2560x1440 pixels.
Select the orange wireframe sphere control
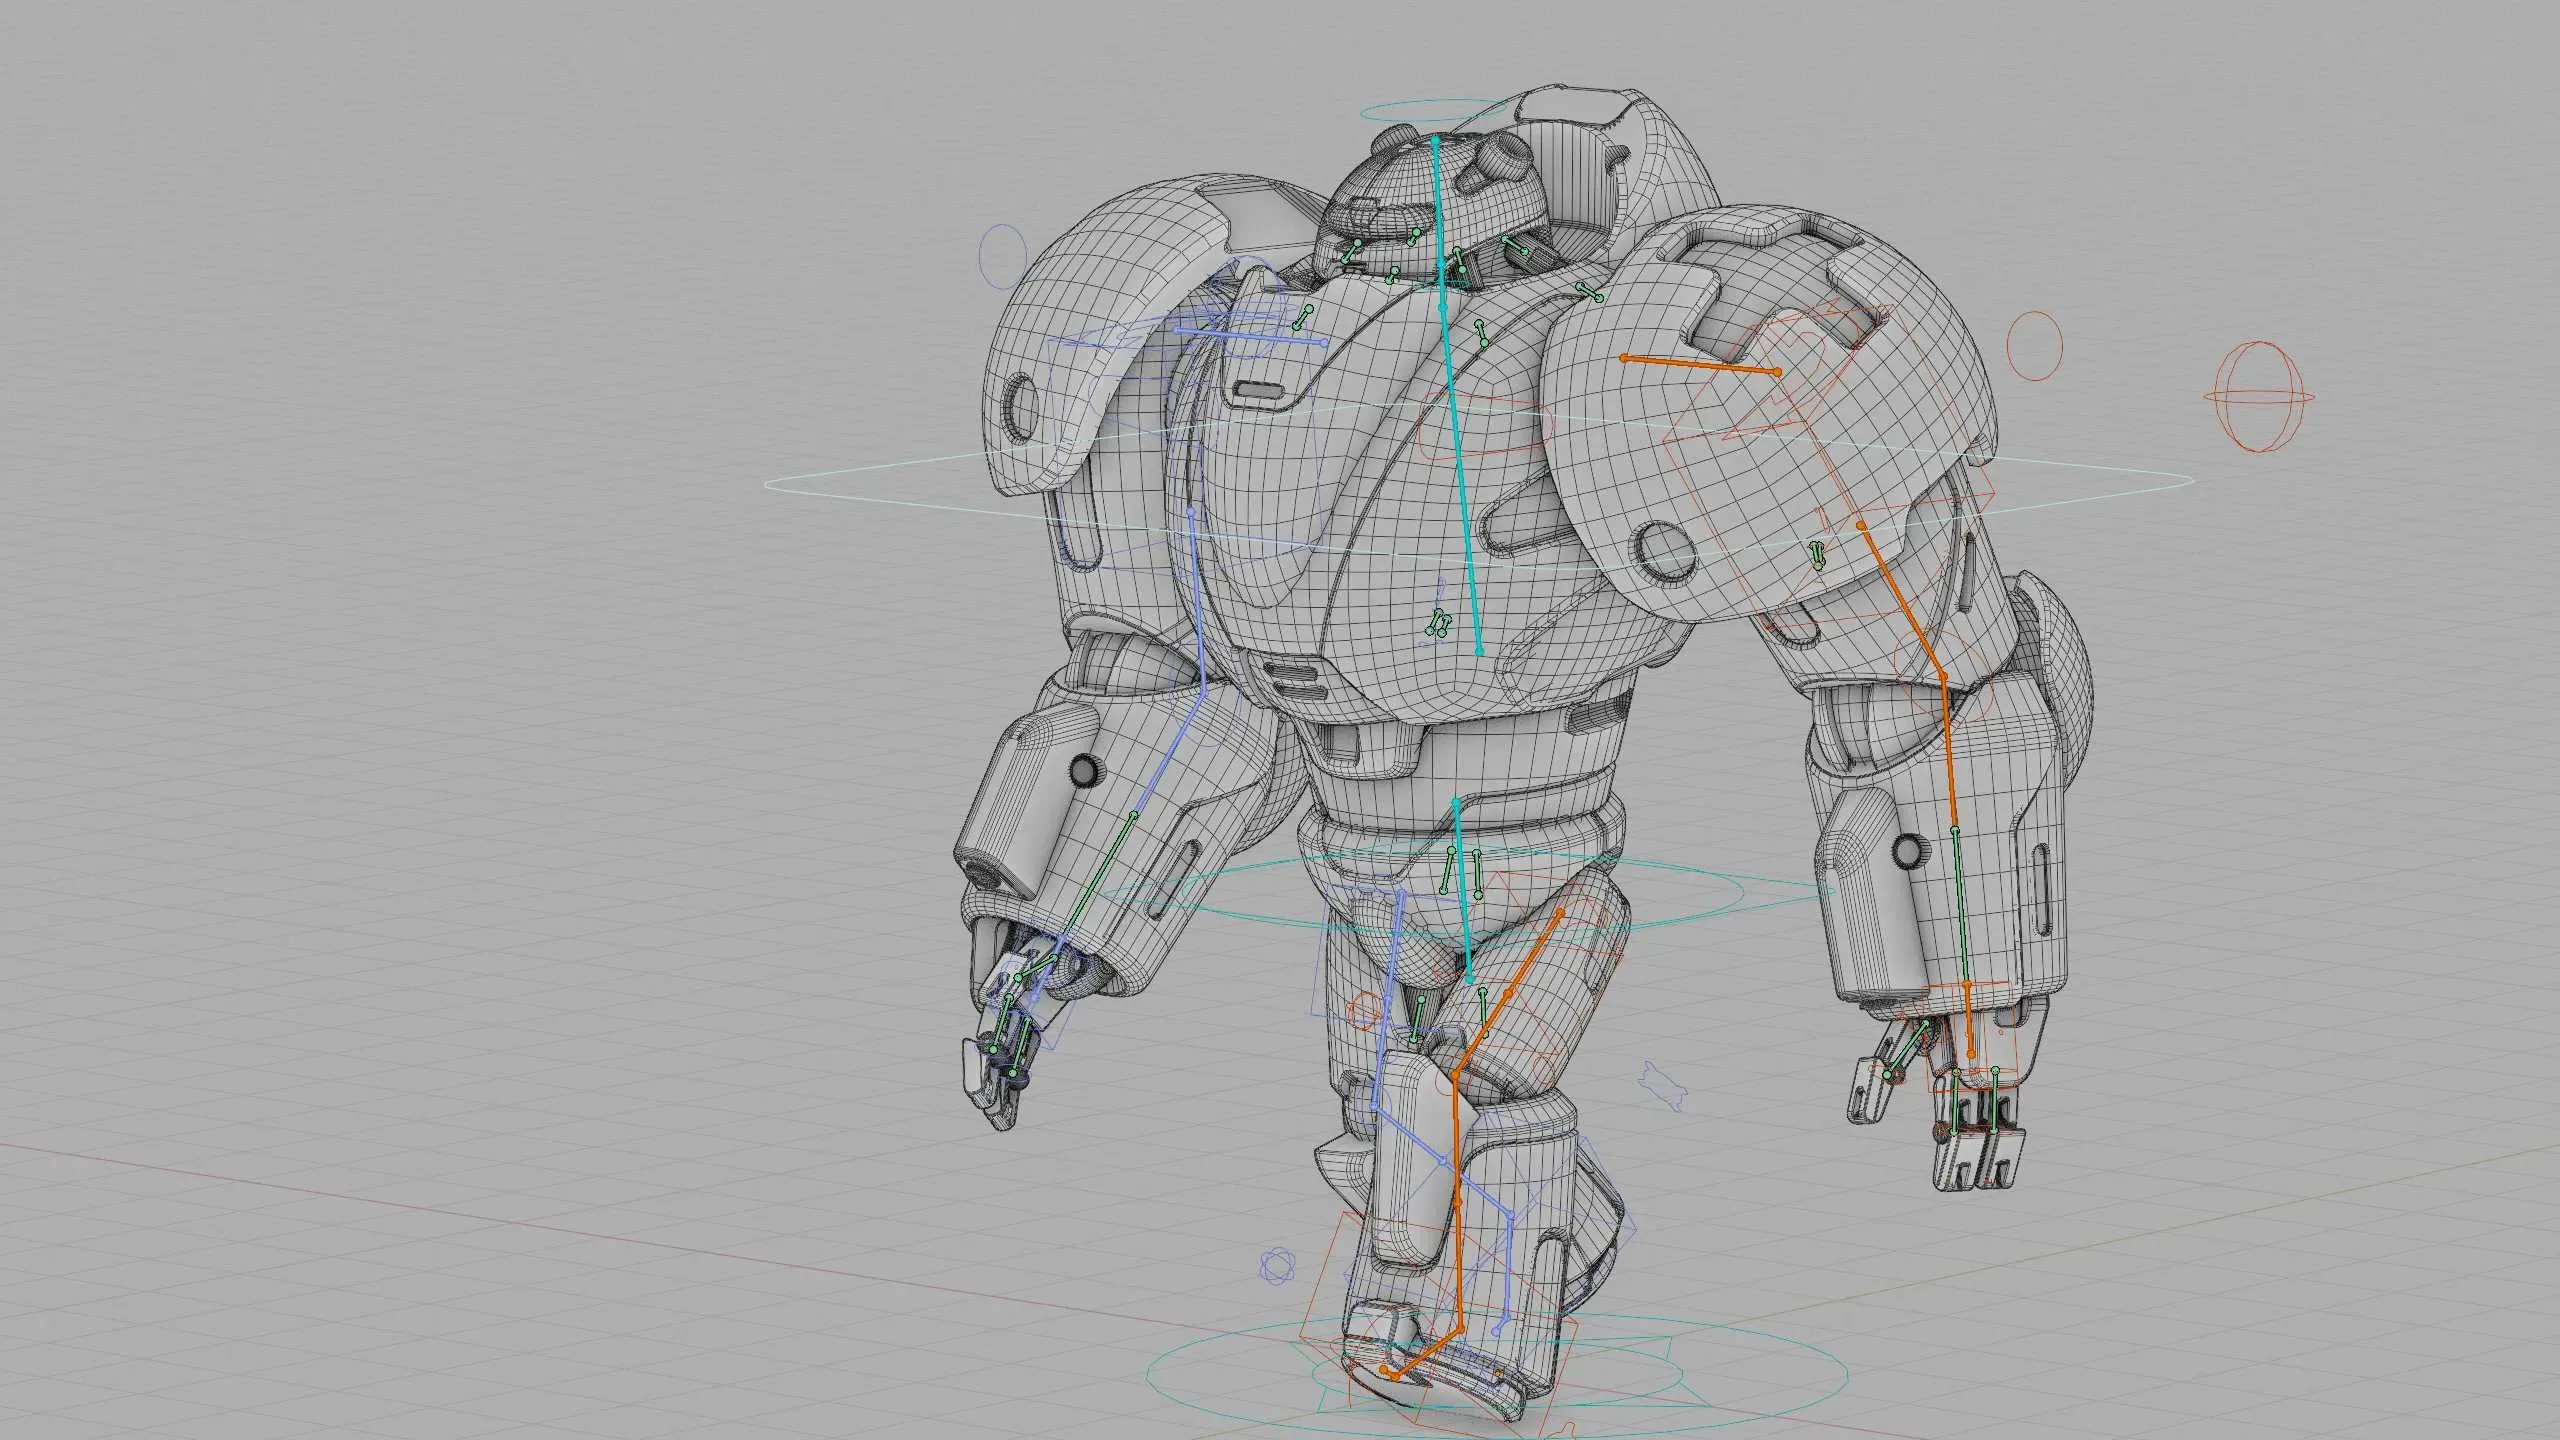(x=2259, y=397)
